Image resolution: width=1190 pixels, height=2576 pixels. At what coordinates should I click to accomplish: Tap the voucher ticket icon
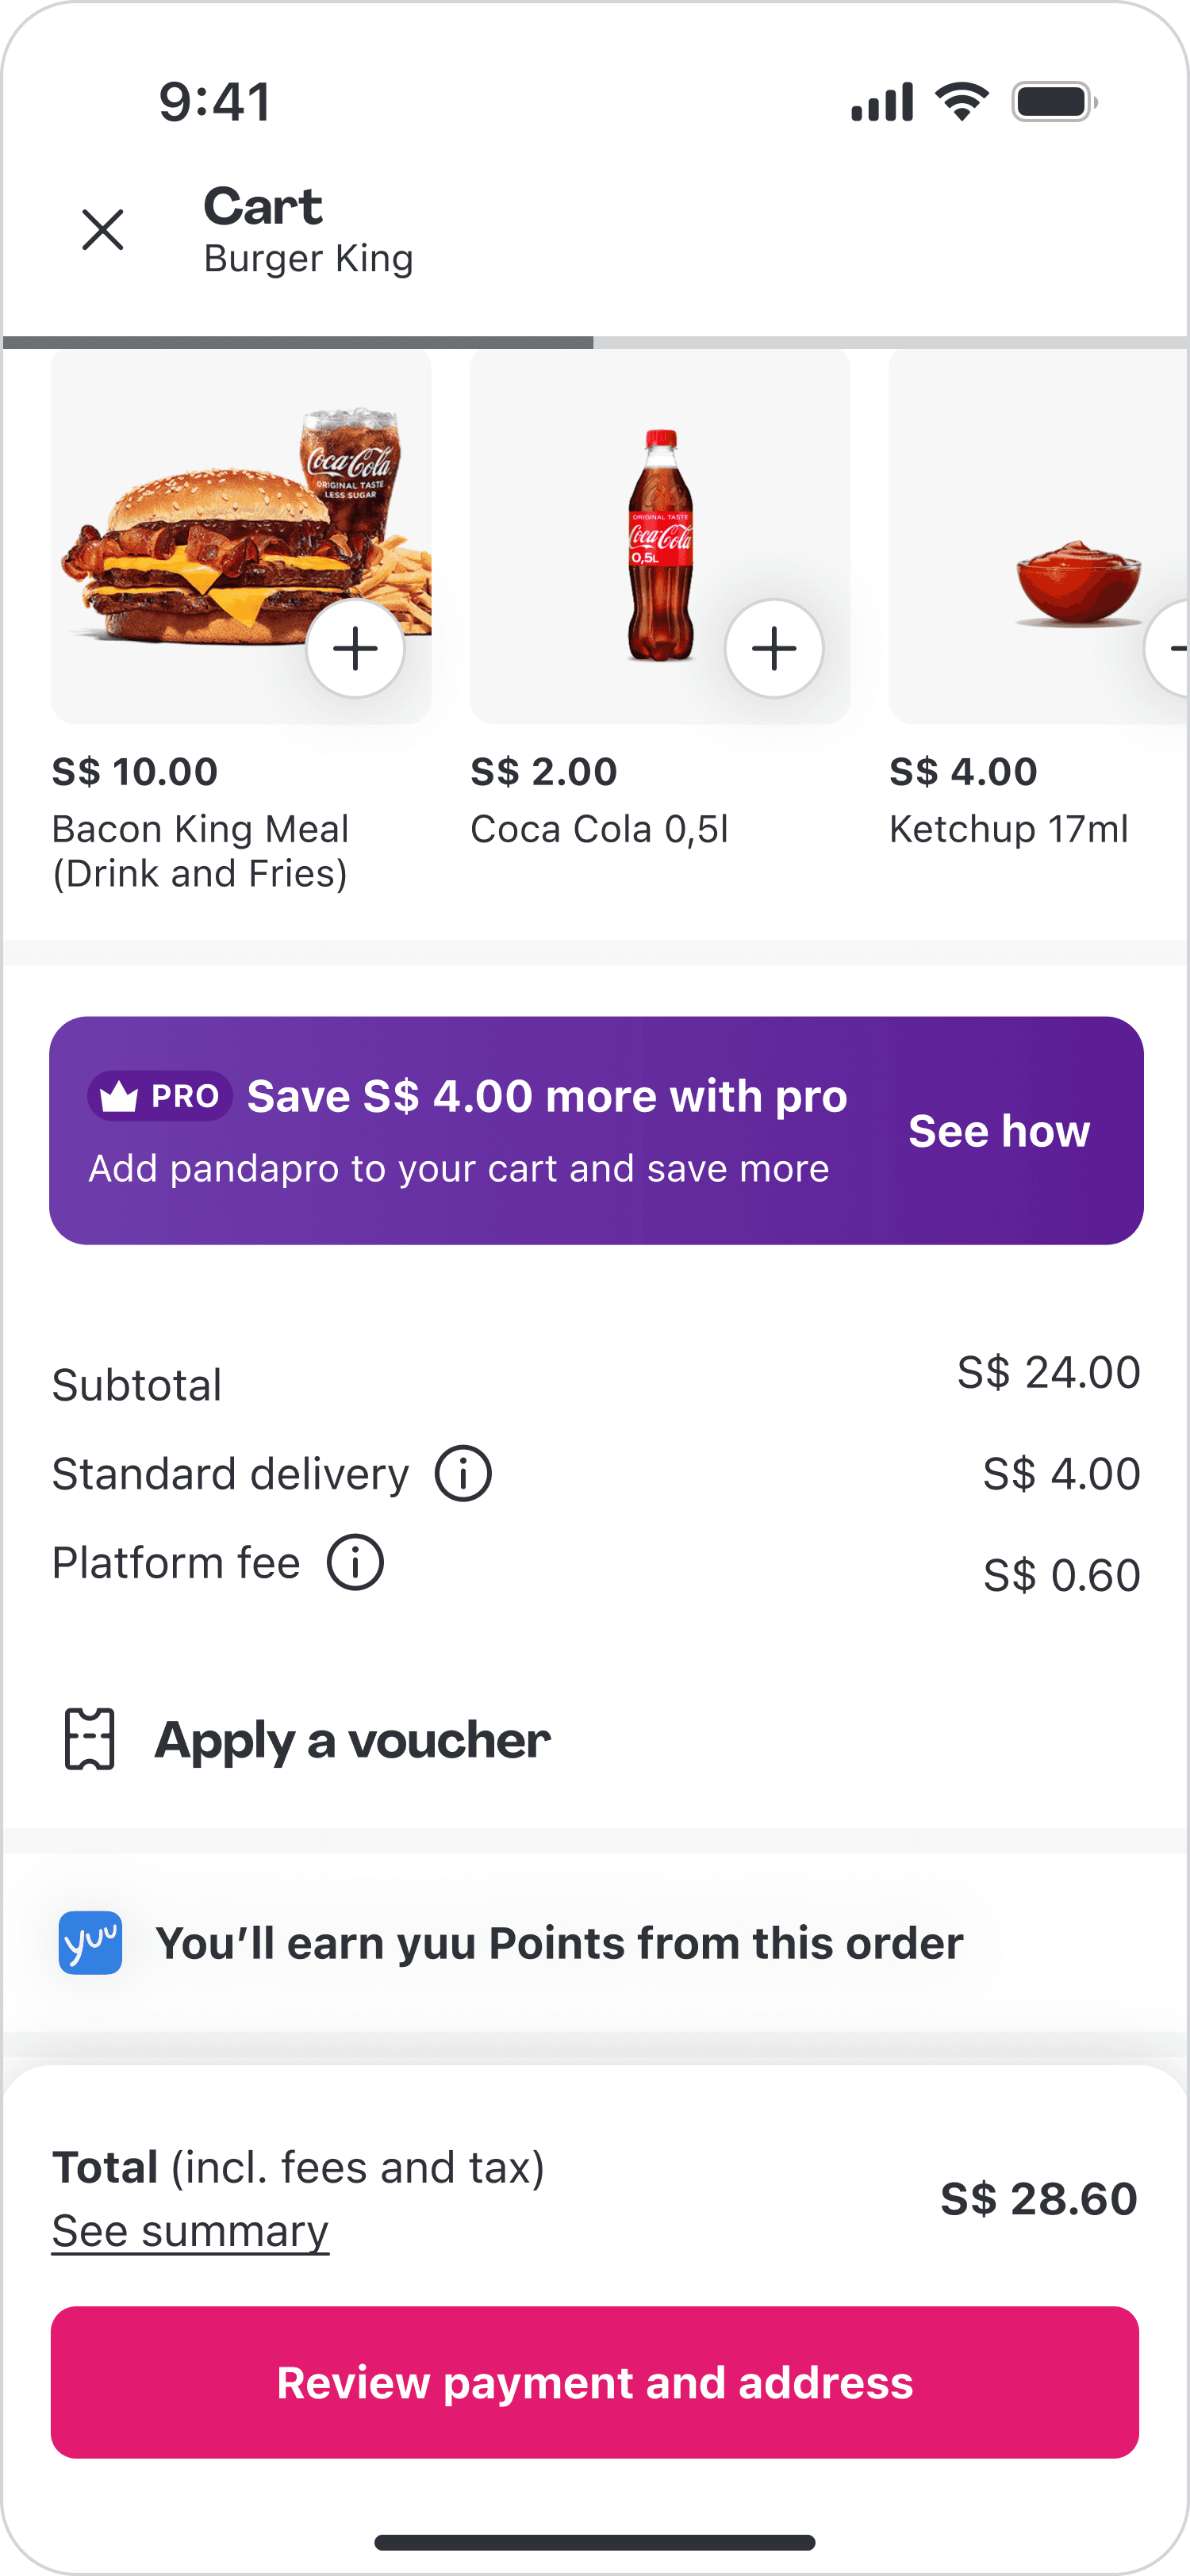tap(90, 1739)
